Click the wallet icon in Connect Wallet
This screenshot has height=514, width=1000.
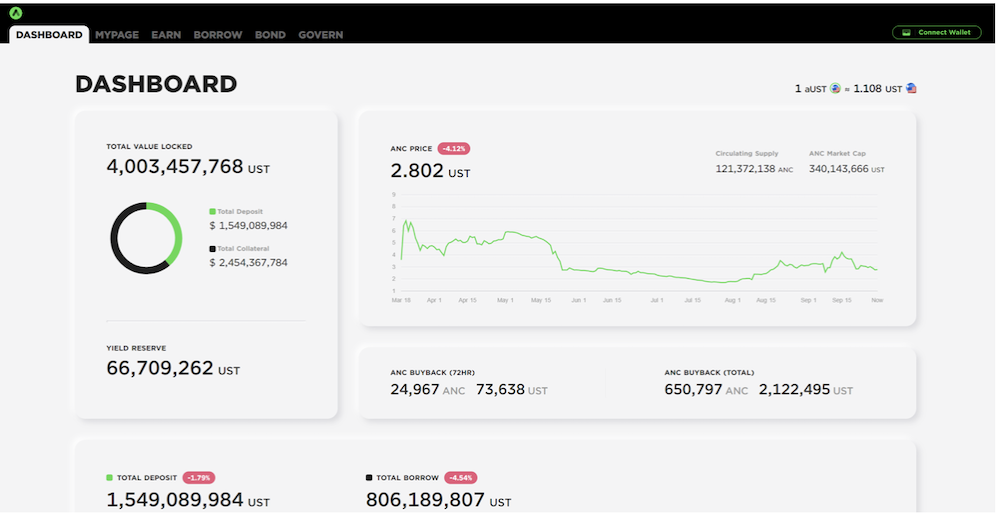tap(906, 33)
